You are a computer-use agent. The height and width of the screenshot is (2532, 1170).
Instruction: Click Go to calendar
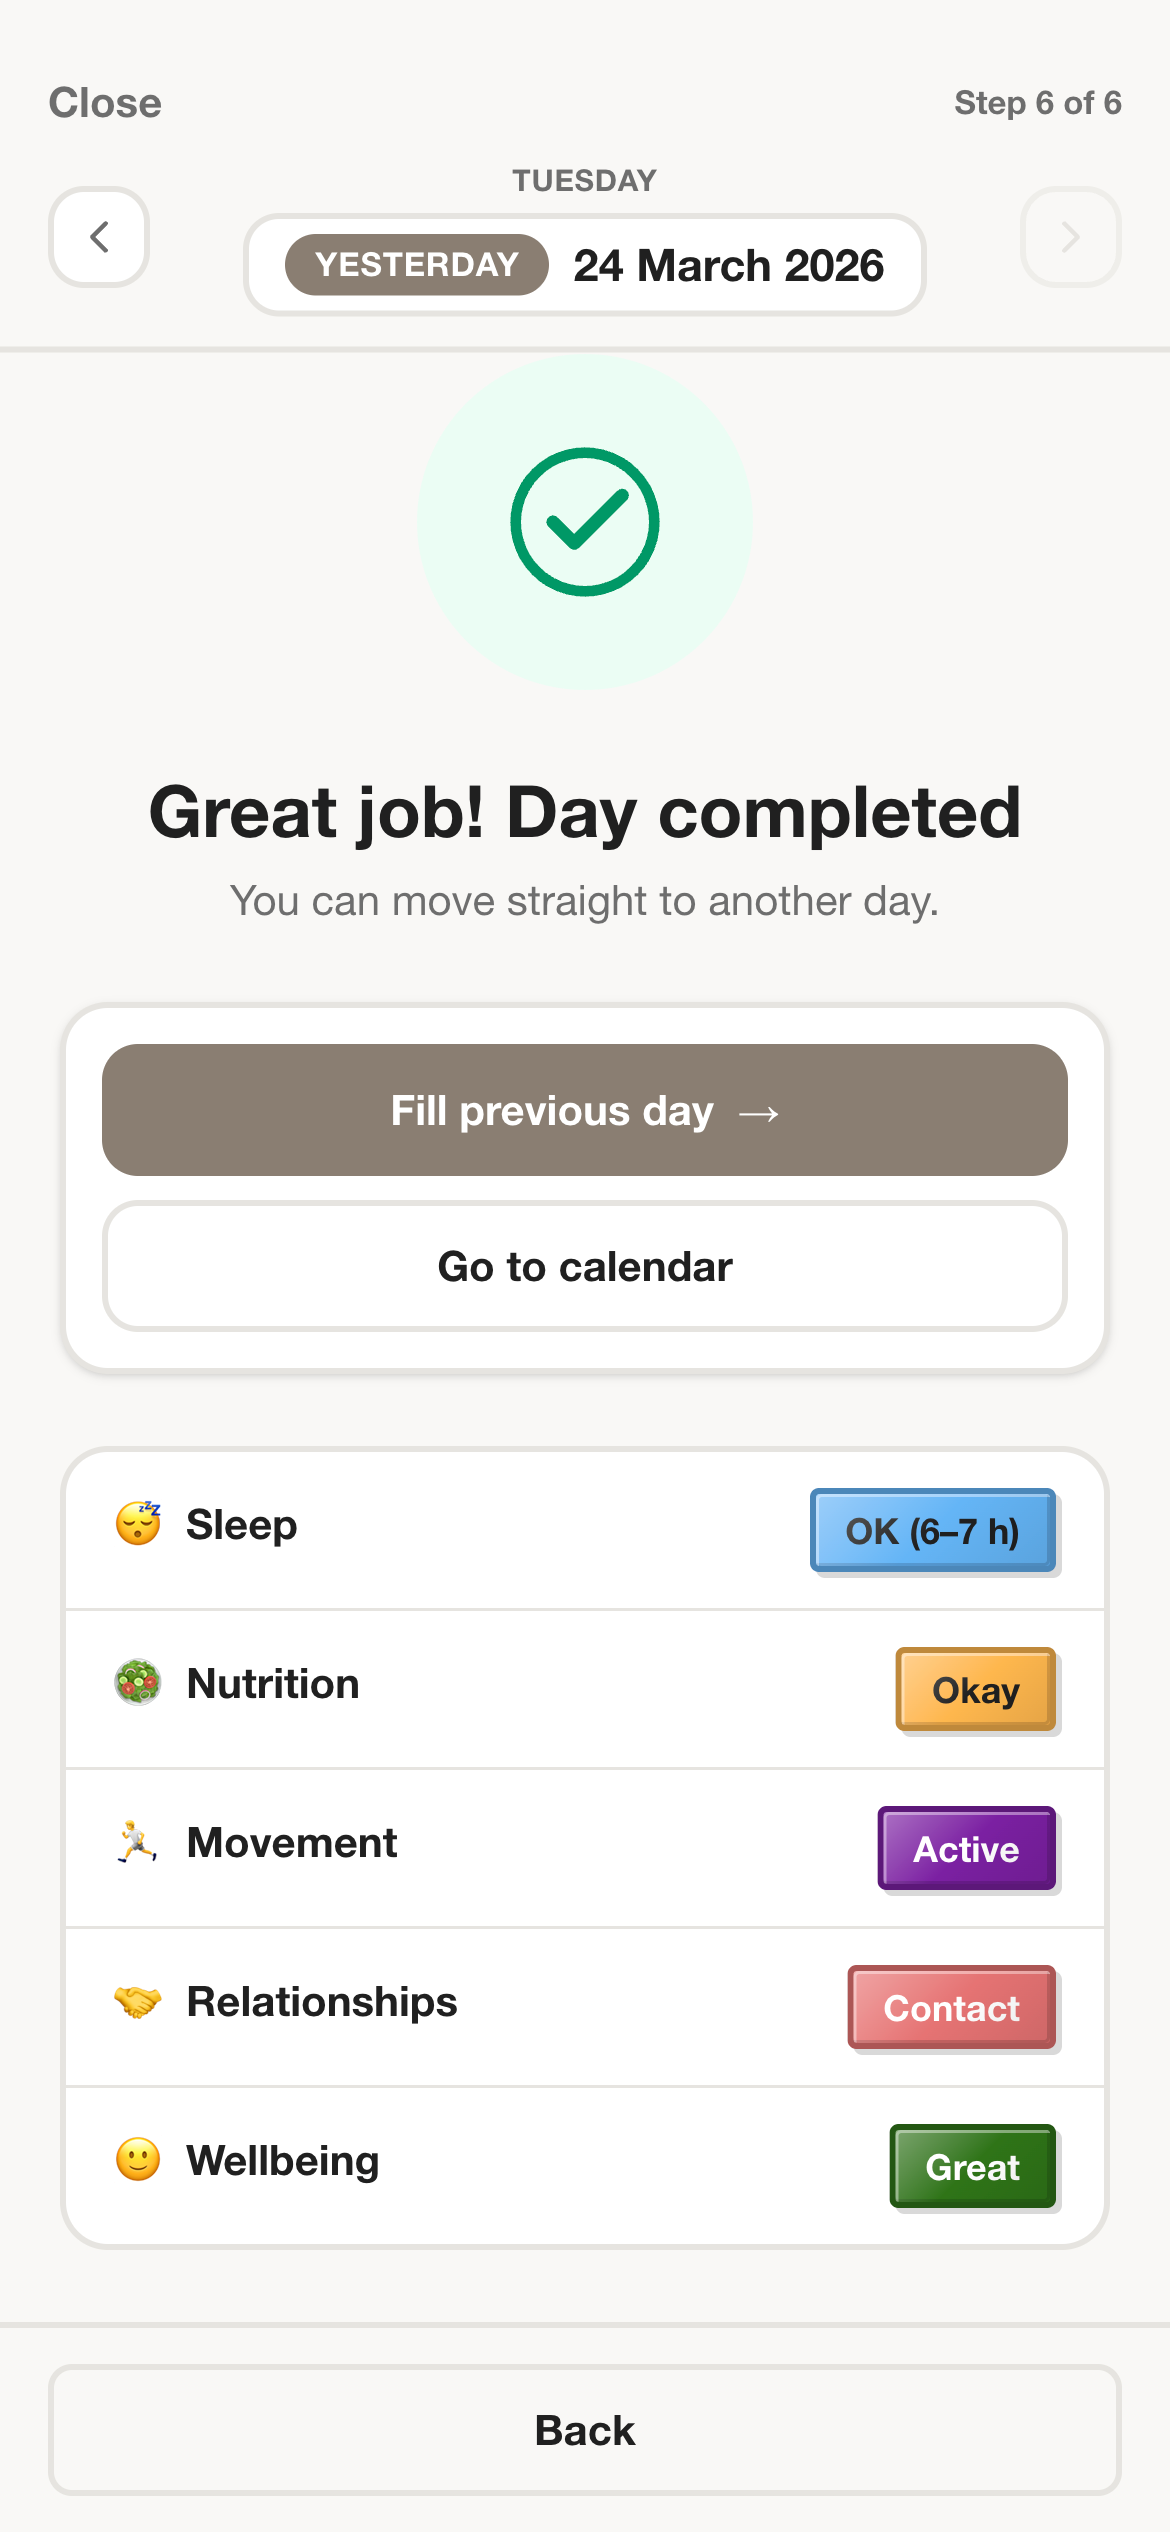coord(584,1266)
